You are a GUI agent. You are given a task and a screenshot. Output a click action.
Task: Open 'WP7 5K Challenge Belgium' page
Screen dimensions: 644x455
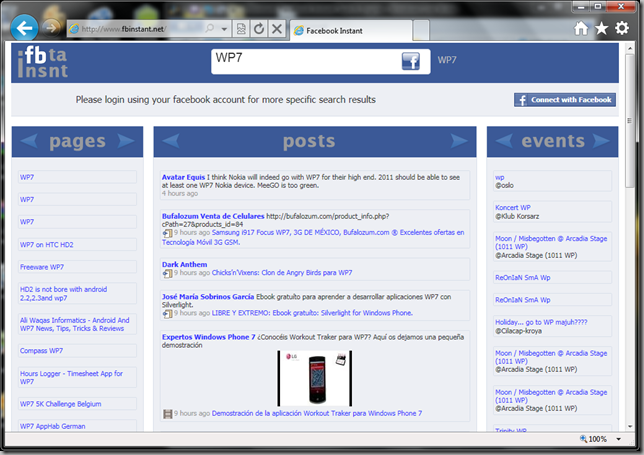coord(60,404)
